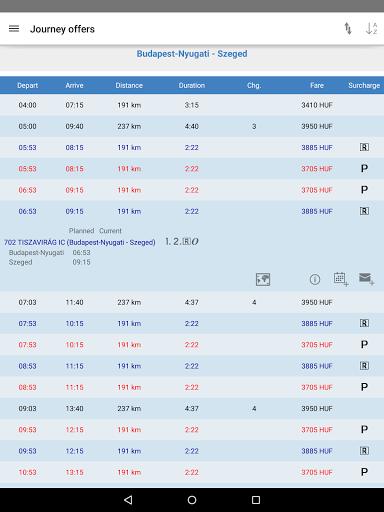Tap red 07:53 departure time
This screenshot has height=512, width=384.
[27, 345]
